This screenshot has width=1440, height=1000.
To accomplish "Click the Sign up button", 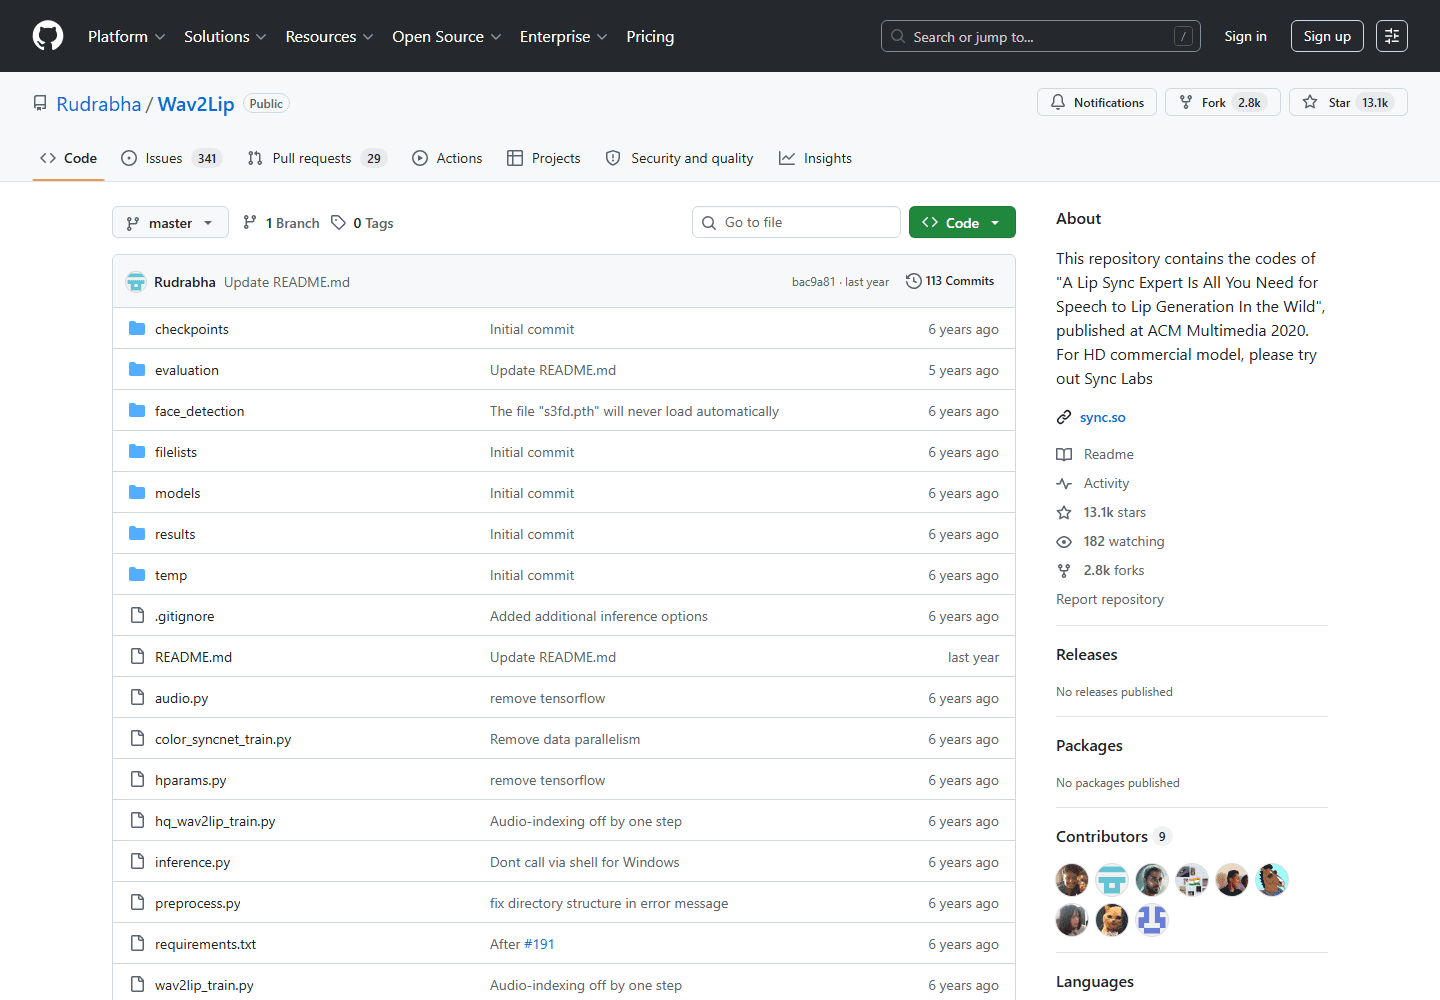I will point(1327,36).
